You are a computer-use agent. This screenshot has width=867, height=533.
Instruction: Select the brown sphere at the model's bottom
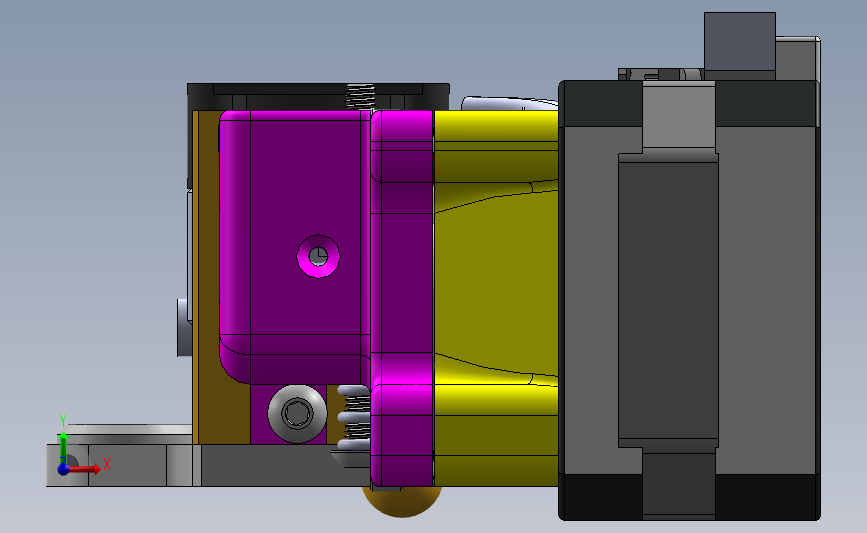pos(402,501)
